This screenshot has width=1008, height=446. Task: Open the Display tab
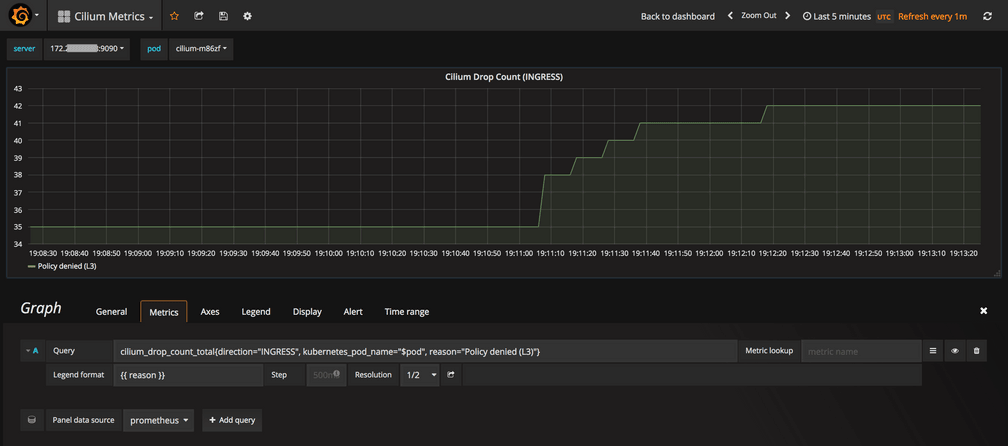pyautogui.click(x=307, y=312)
